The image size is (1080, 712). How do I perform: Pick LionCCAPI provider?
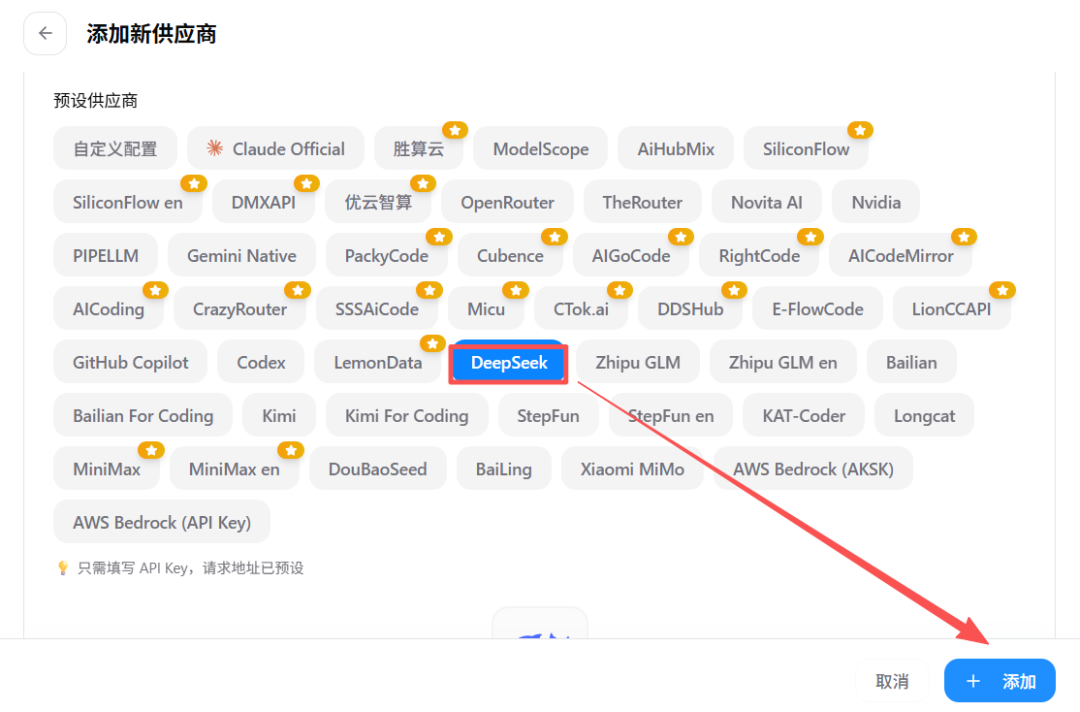click(951, 309)
